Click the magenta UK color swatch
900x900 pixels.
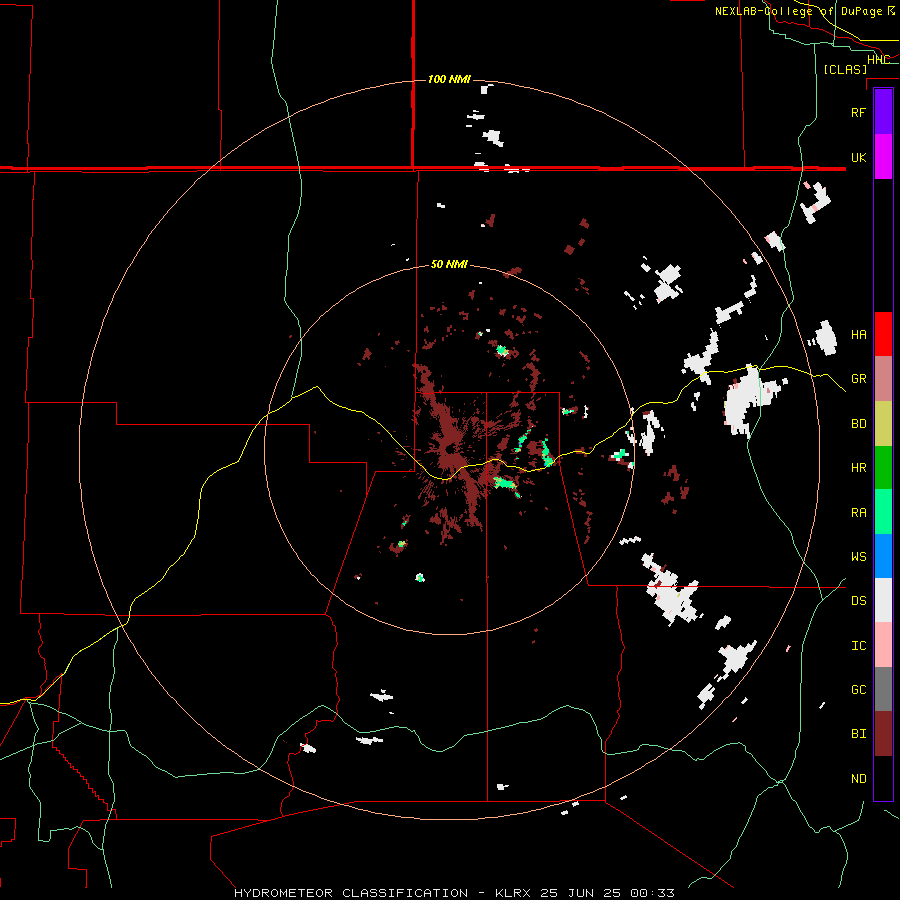tap(883, 157)
